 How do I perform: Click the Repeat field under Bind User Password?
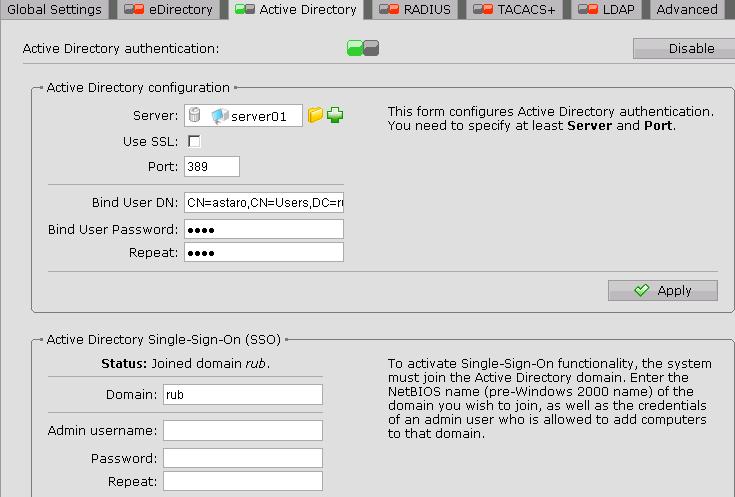(264, 252)
